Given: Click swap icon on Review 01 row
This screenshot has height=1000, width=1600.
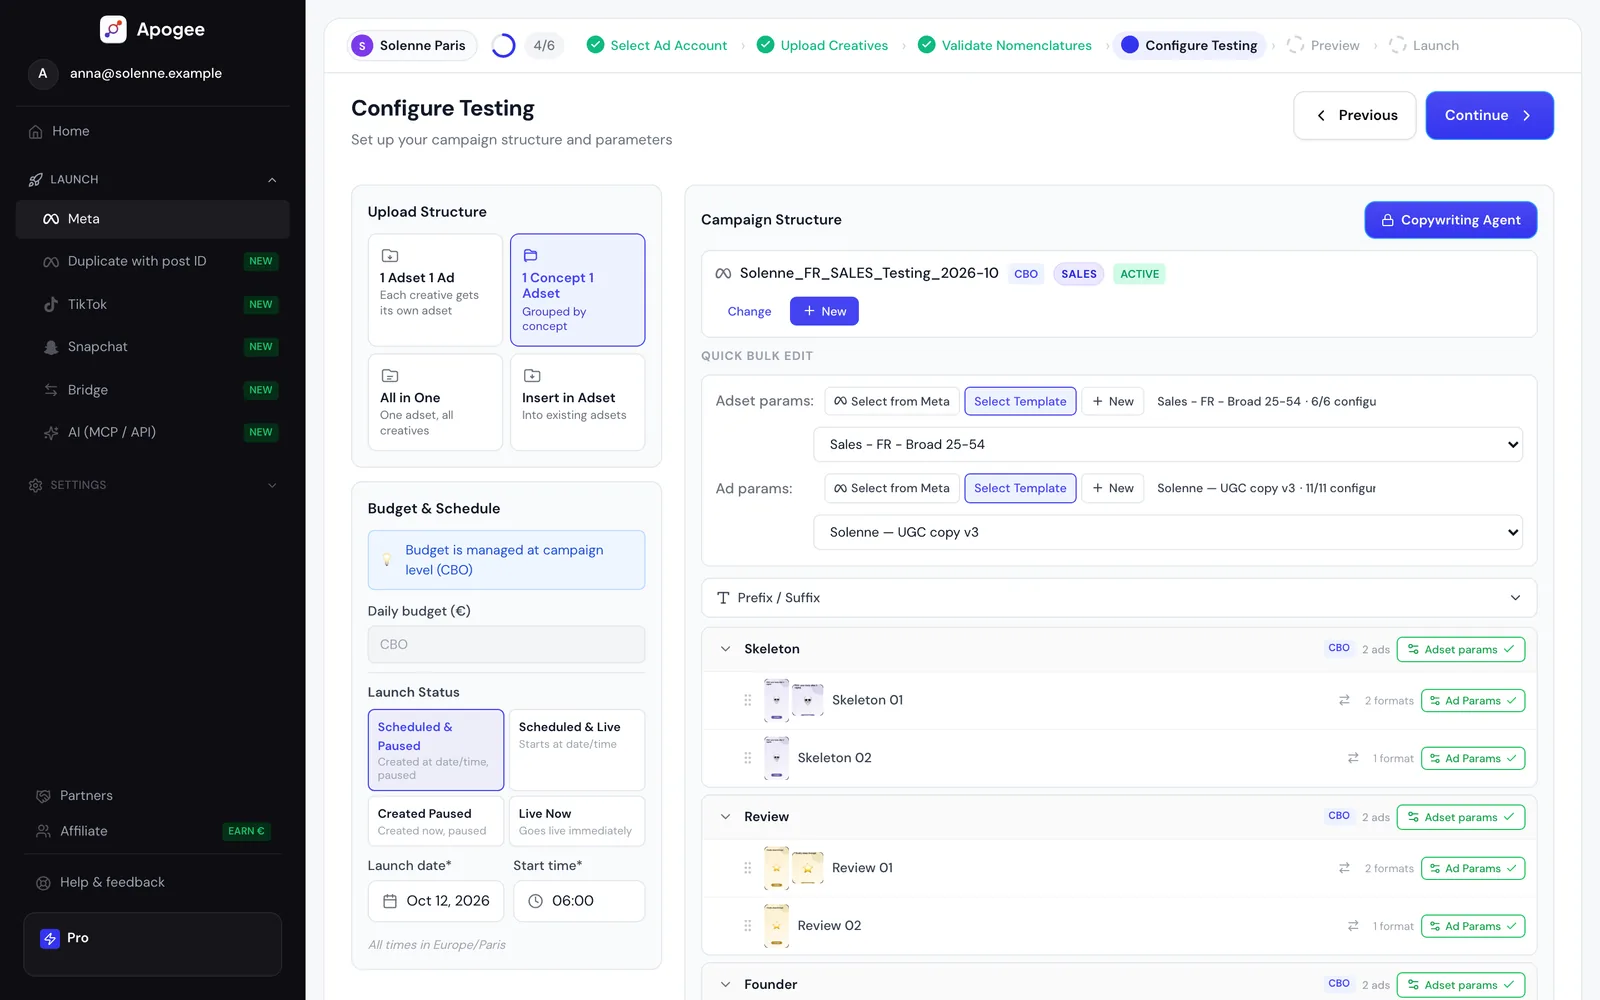Looking at the screenshot, I should click(x=1344, y=868).
